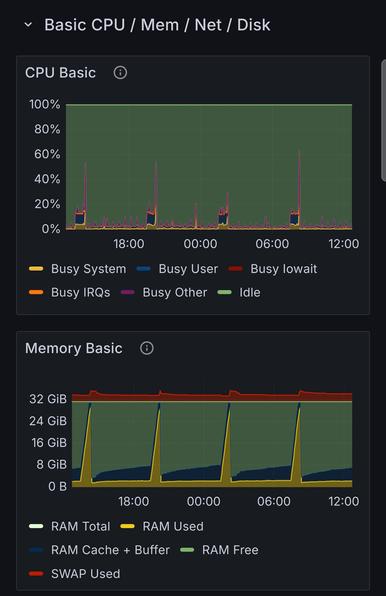This screenshot has height=596, width=386.
Task: Toggle the Busy User legend series
Action: [188, 269]
